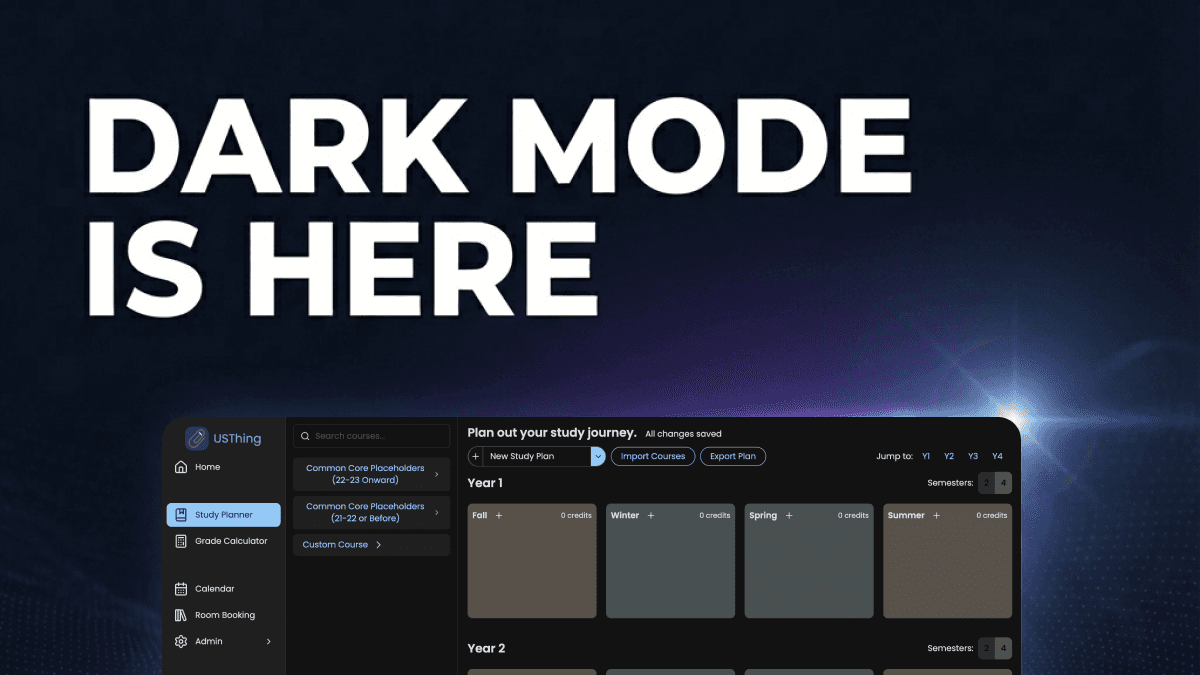Add a course to Year 1 Summer
Viewport: 1200px width, 675px height.
pyautogui.click(x=937, y=516)
